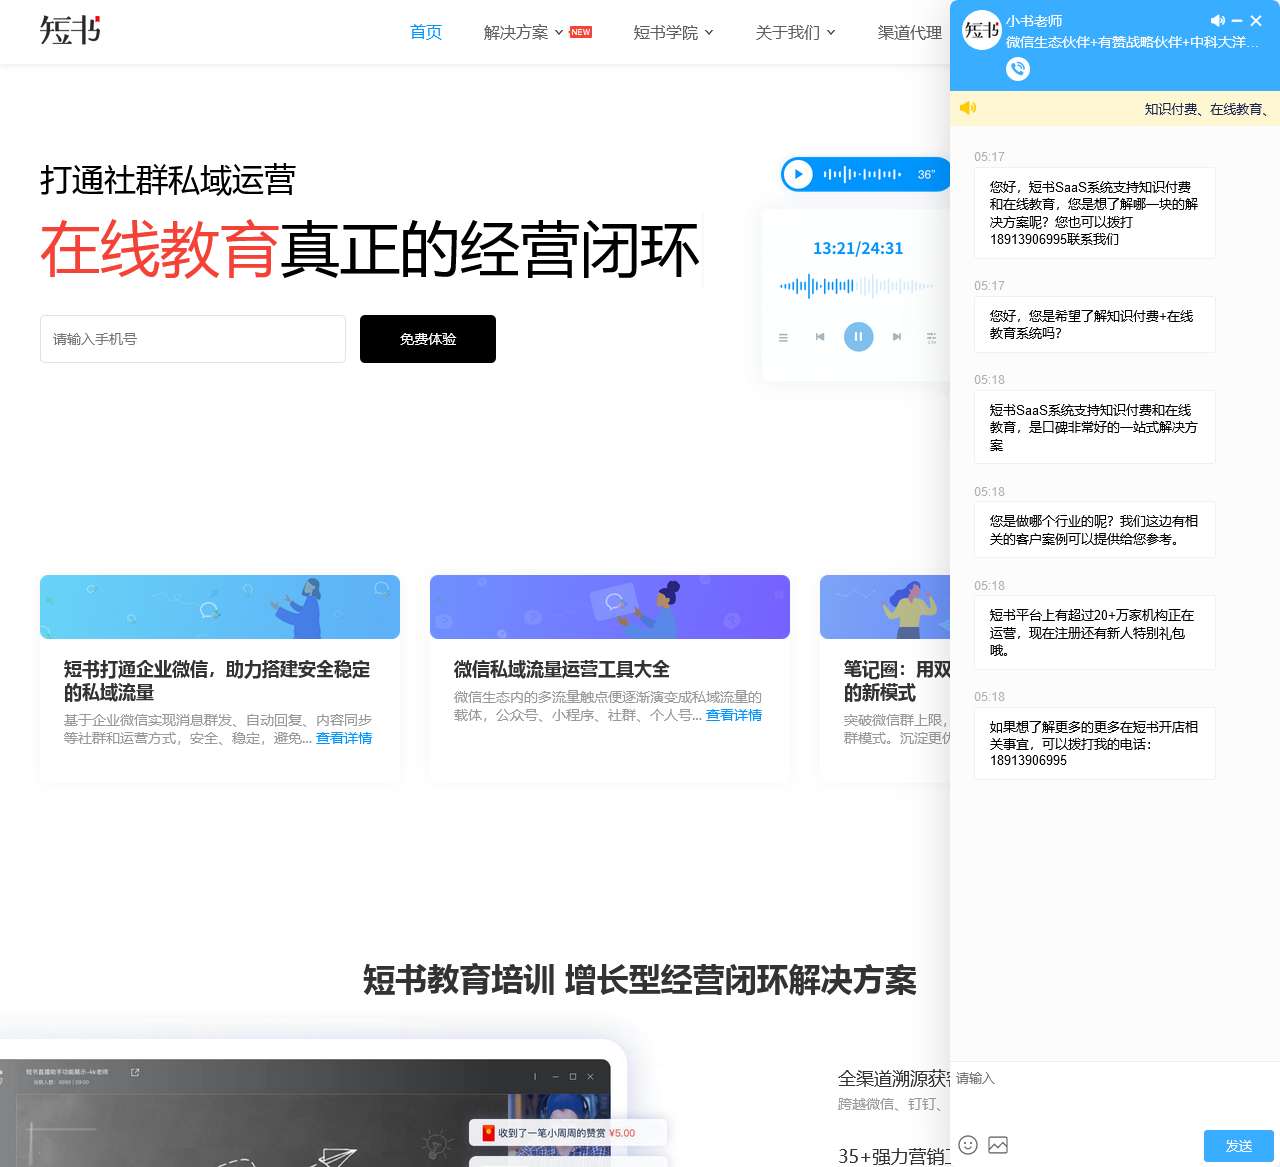Open the audio playlist icon
1280x1167 pixels.
[783, 337]
